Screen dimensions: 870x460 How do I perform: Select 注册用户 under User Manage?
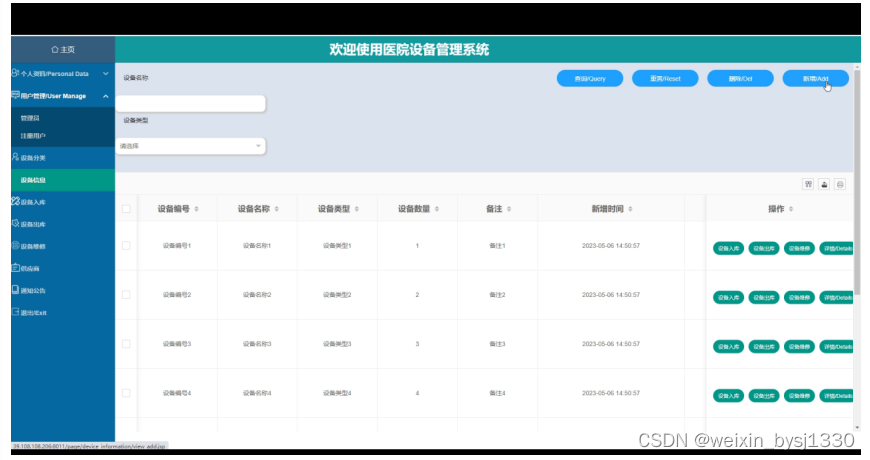(x=33, y=136)
